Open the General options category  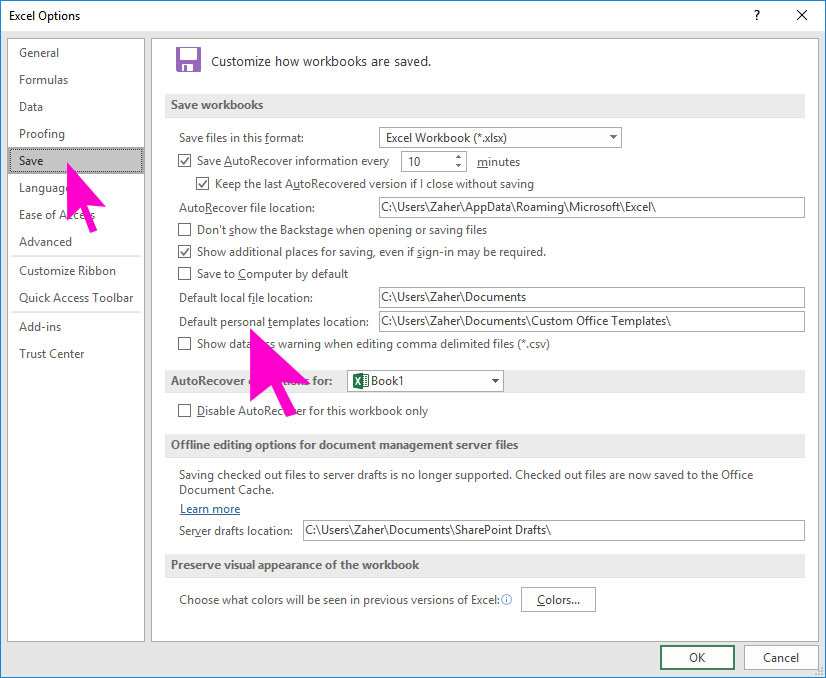(76, 53)
